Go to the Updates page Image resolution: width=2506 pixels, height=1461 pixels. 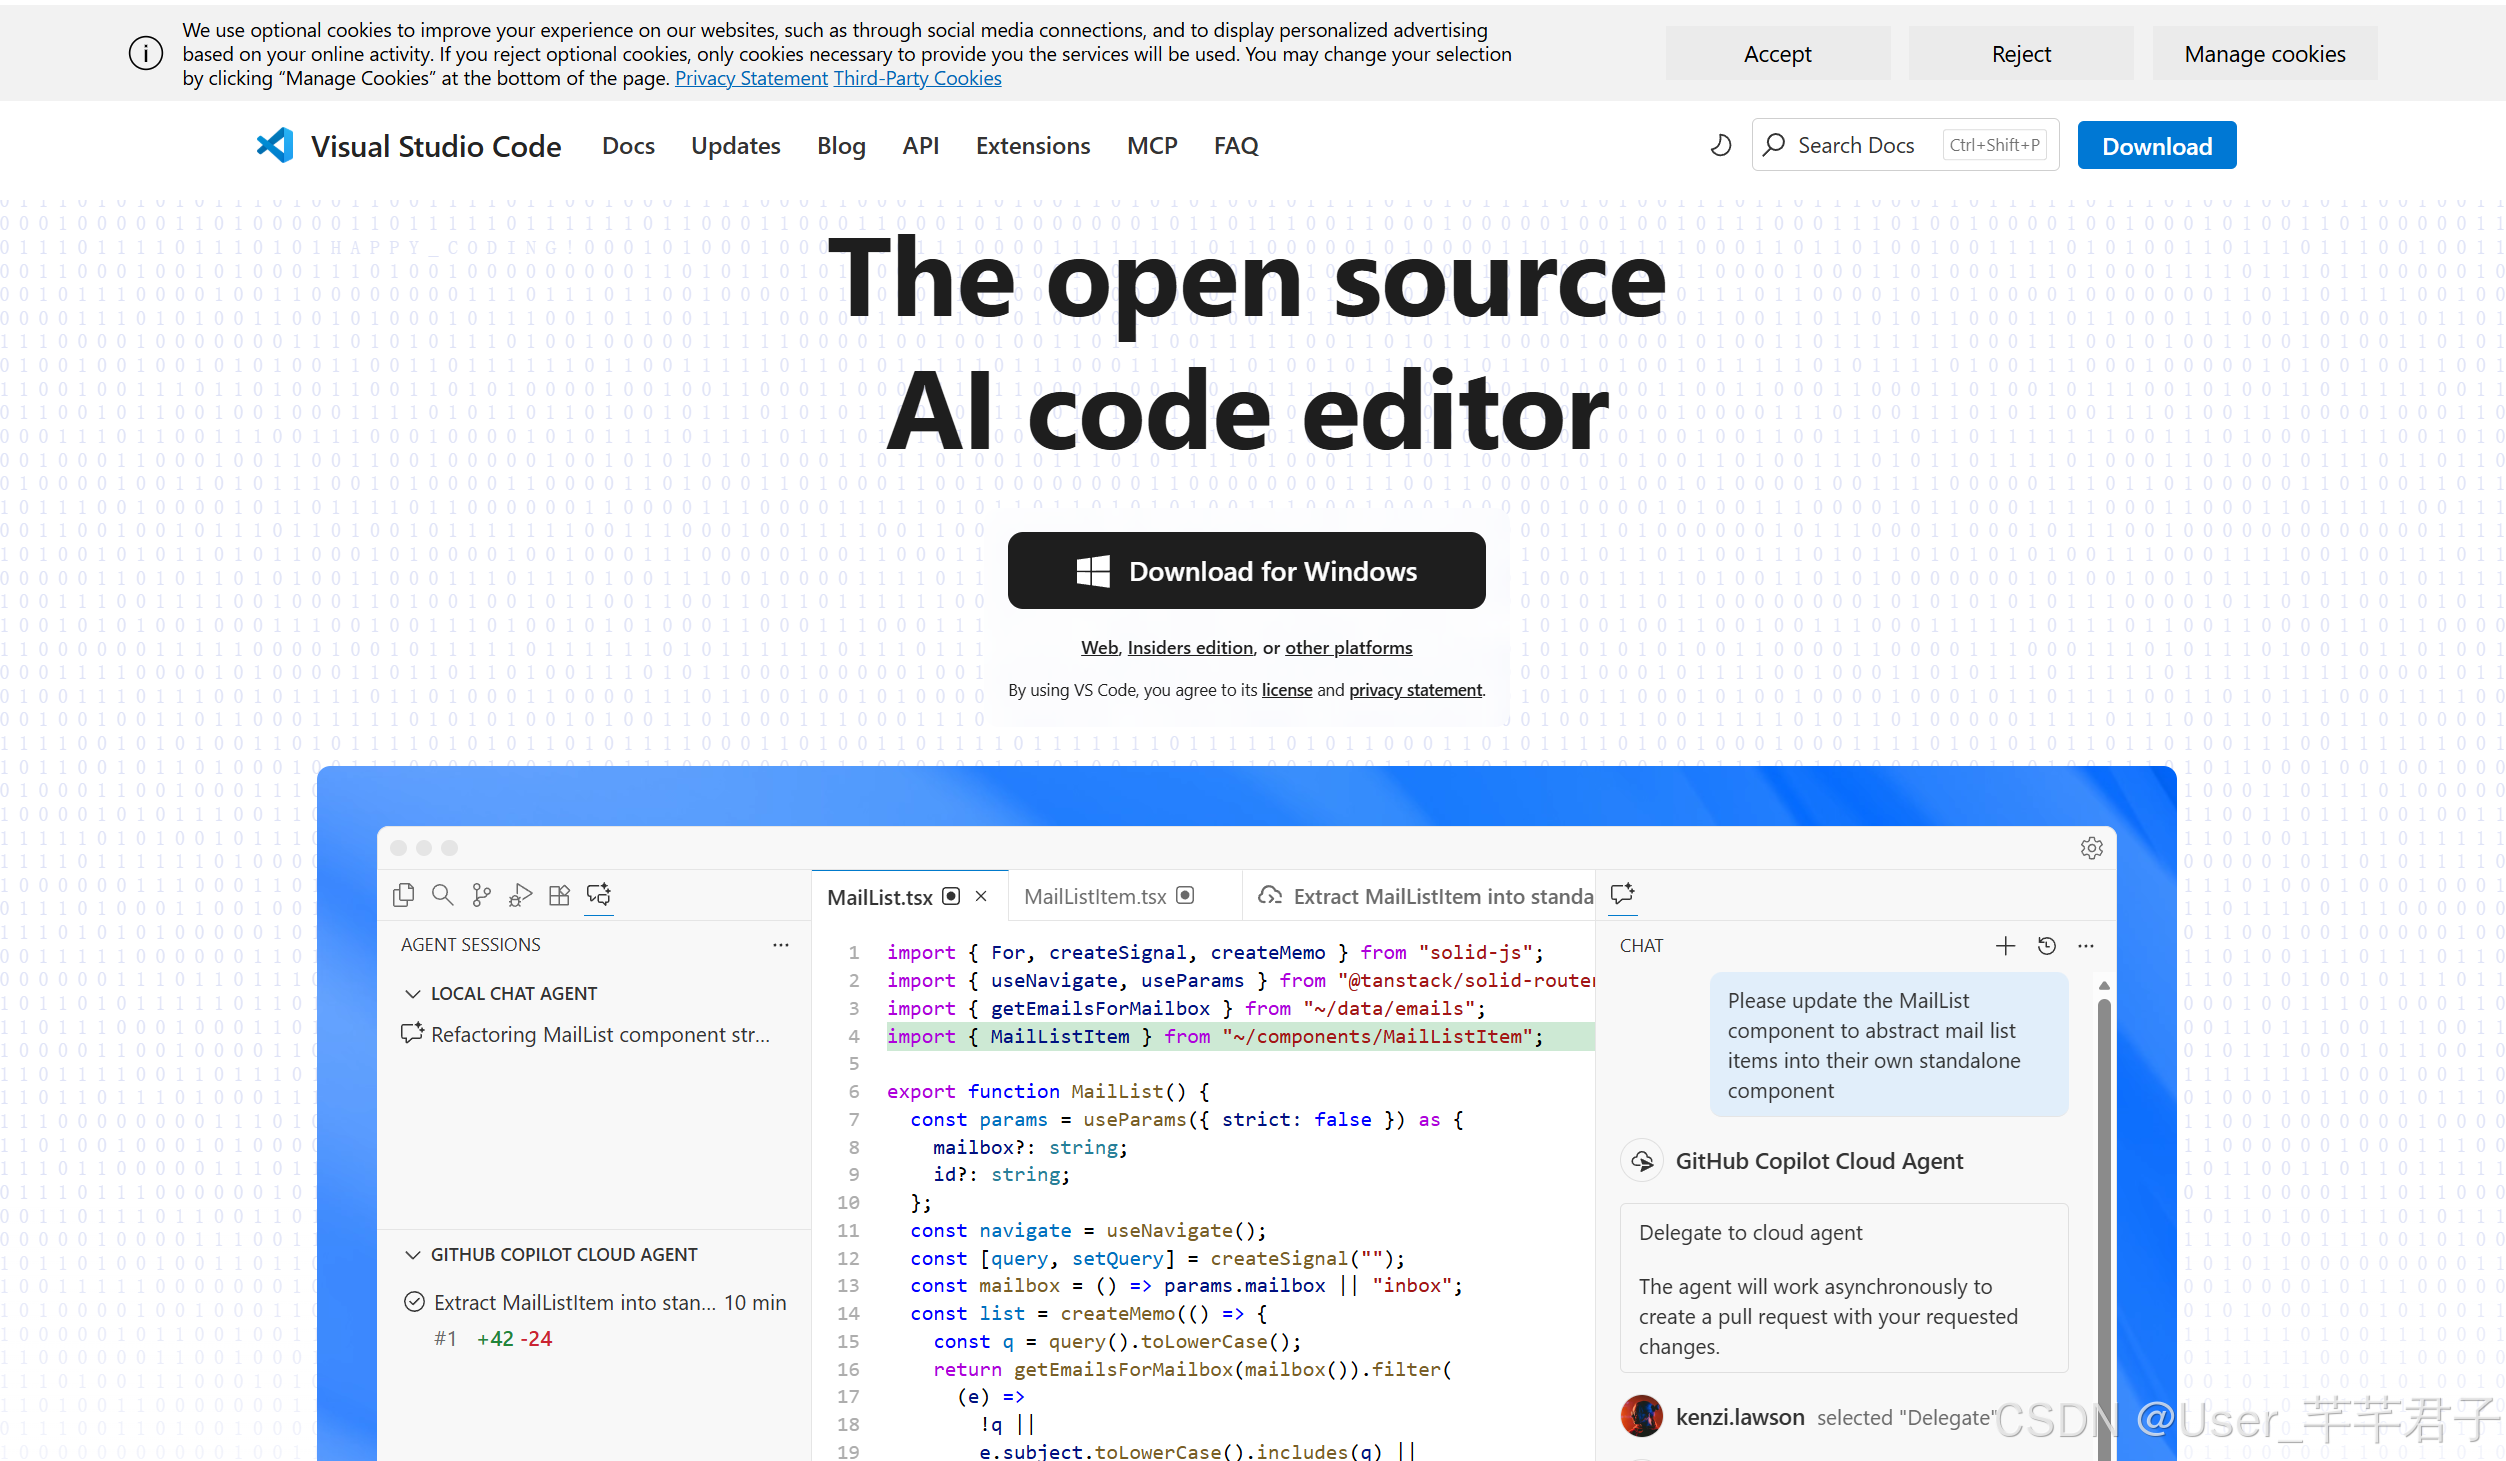tap(736, 146)
